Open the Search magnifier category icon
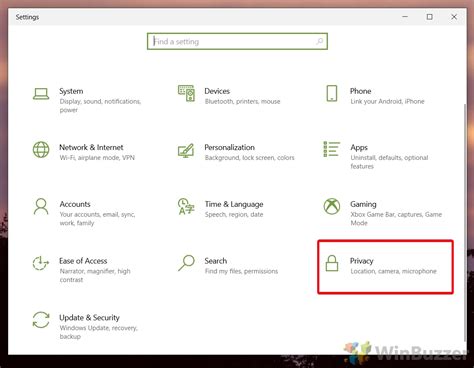474x368 pixels. [x=186, y=263]
